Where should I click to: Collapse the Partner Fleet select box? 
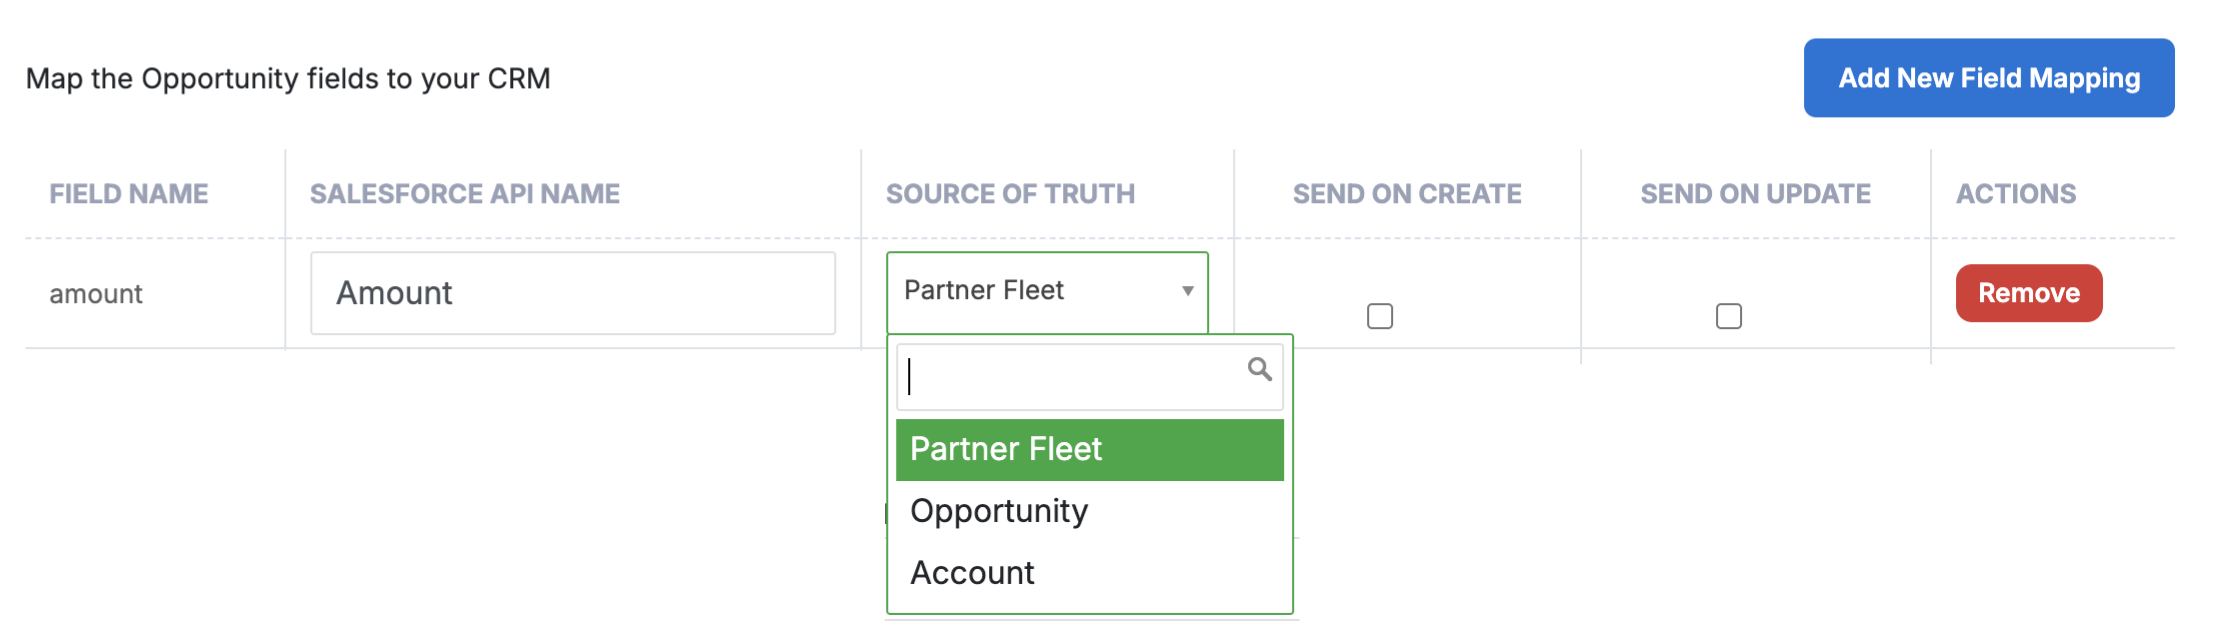1047,292
